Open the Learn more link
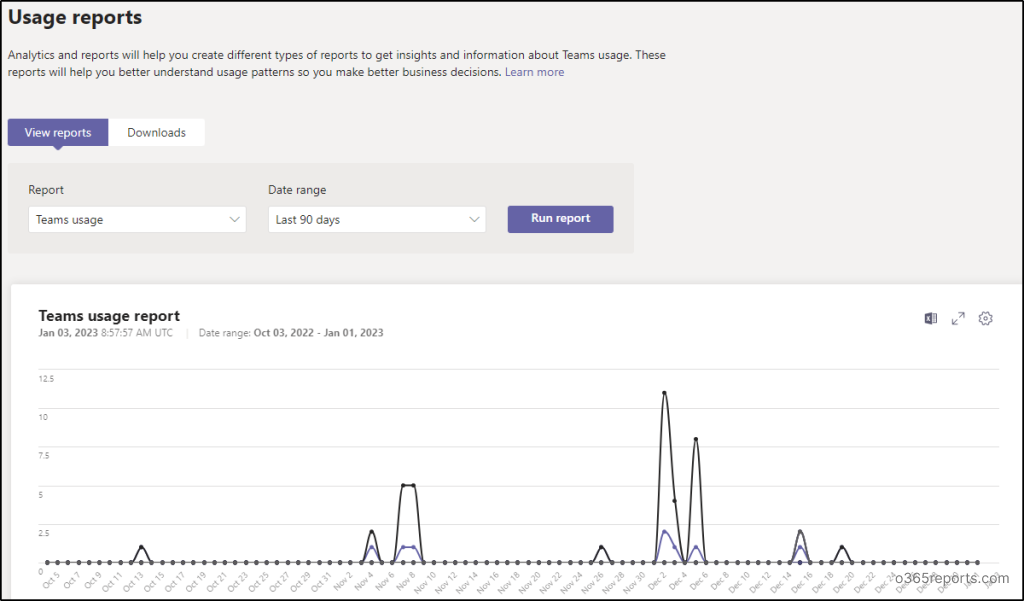 pyautogui.click(x=534, y=72)
